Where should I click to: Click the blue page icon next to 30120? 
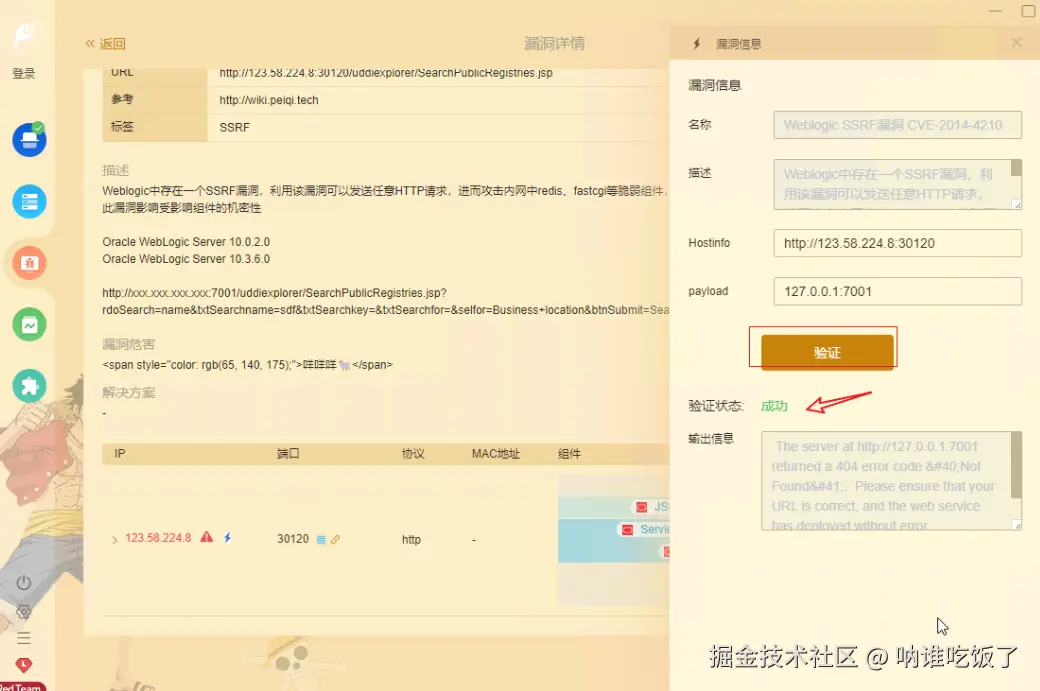[x=321, y=540]
